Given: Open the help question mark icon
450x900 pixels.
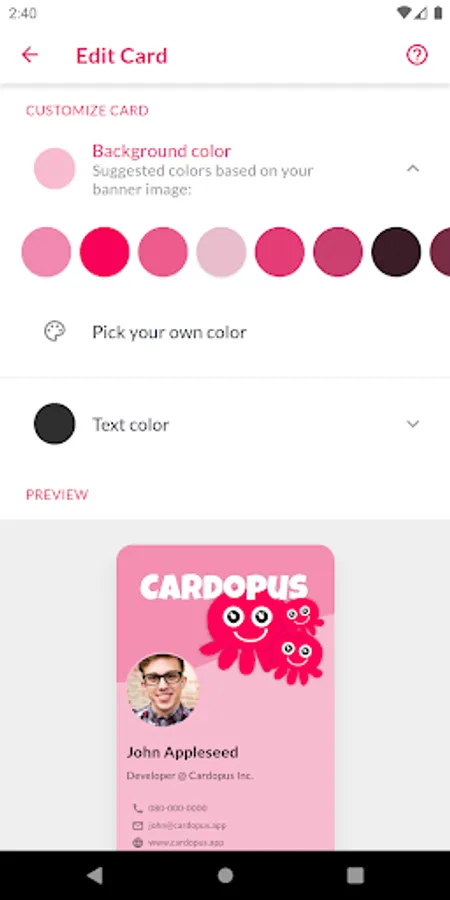Looking at the screenshot, I should (x=417, y=55).
